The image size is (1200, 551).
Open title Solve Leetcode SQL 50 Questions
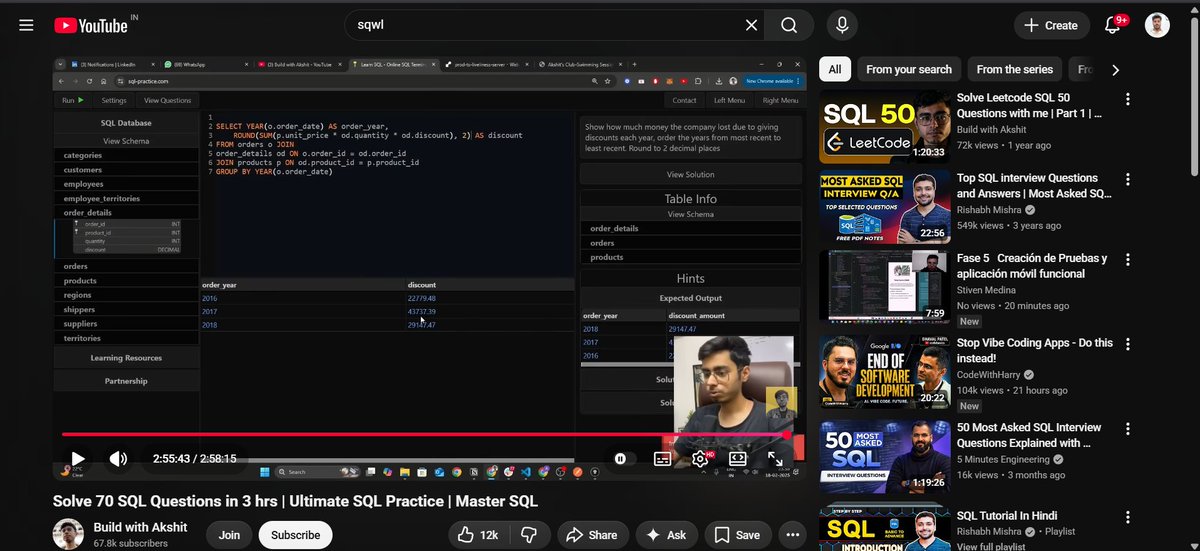pyautogui.click(x=1029, y=106)
